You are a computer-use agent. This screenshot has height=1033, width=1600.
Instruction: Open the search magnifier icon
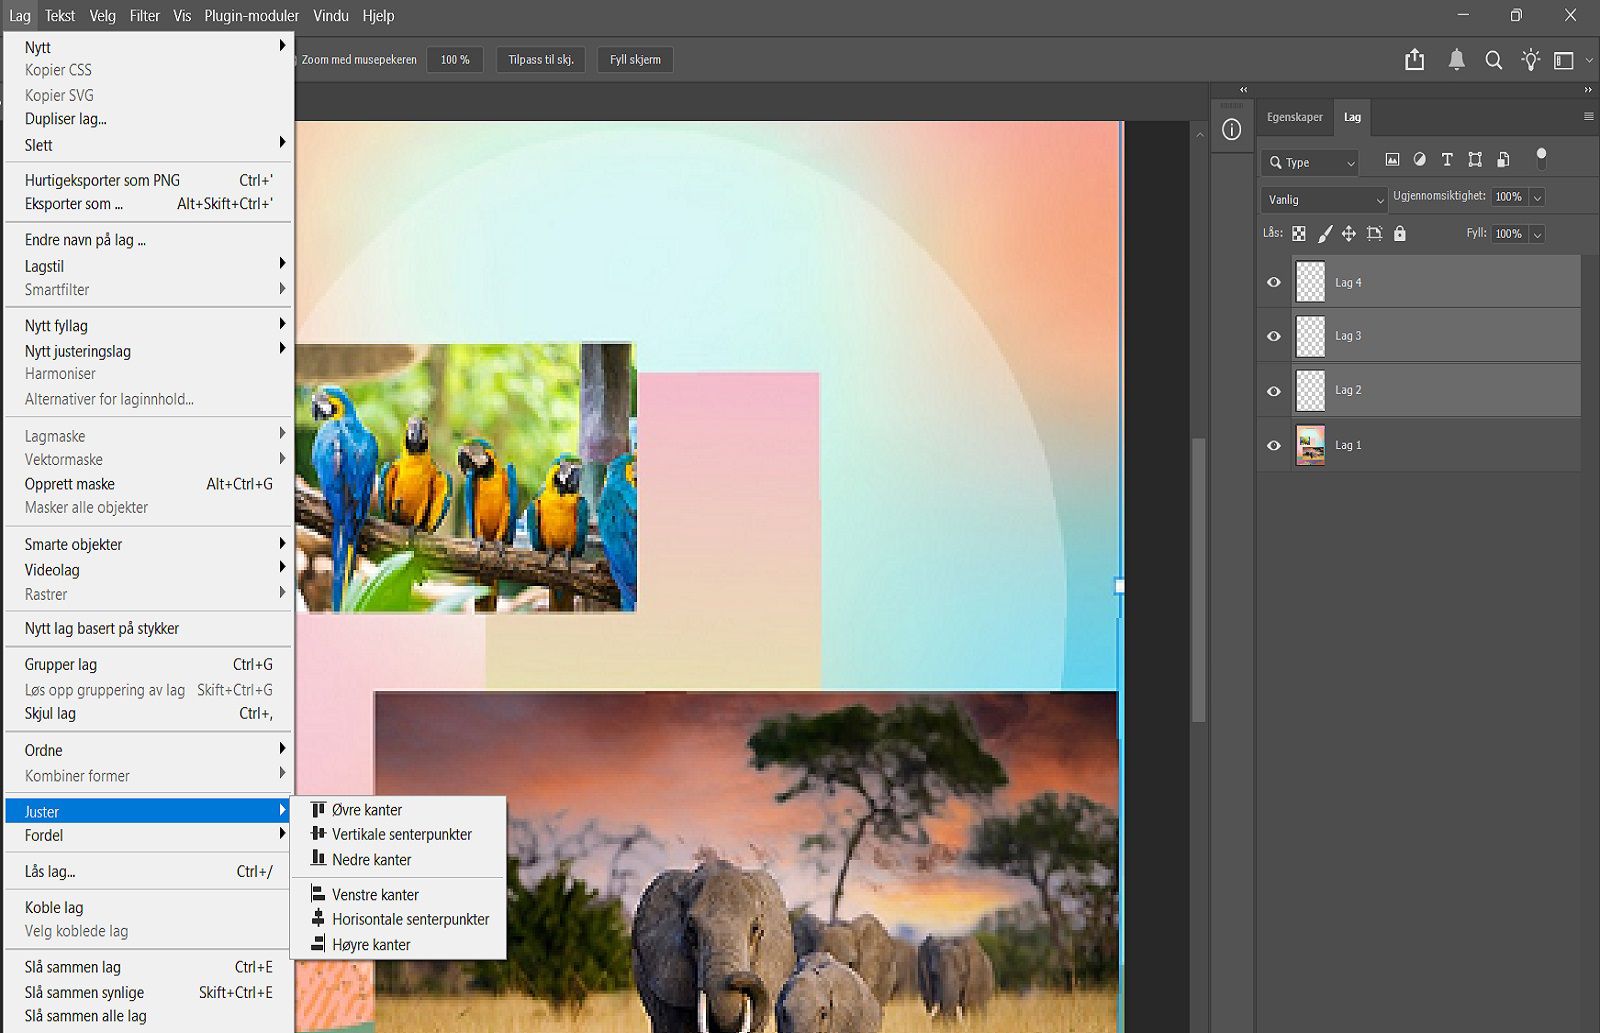[x=1494, y=60]
